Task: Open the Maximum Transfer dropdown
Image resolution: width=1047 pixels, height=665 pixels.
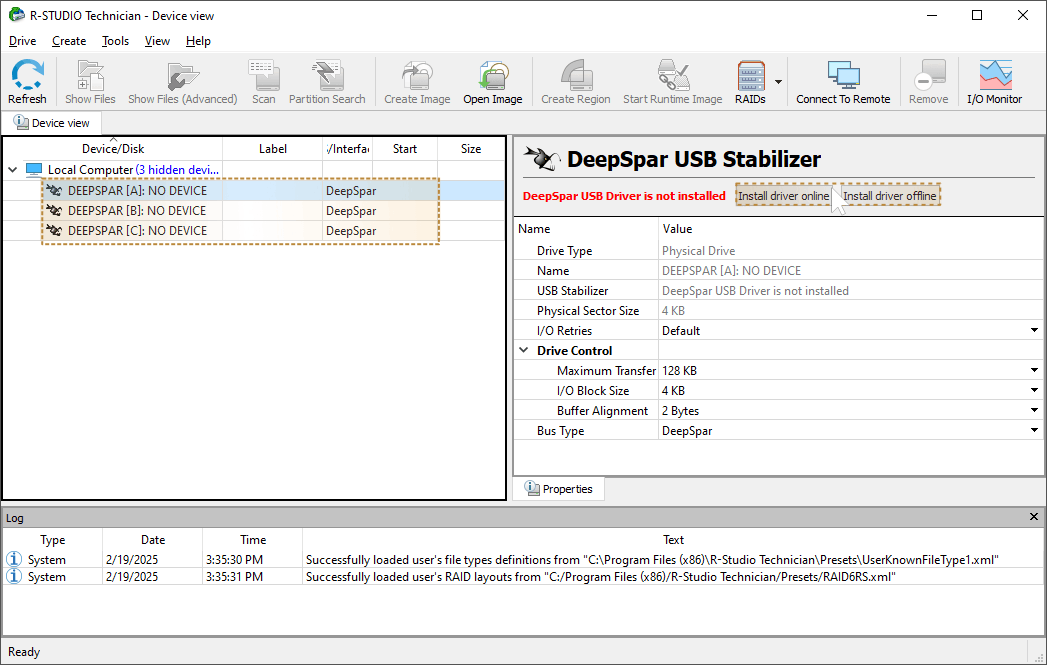Action: click(x=1034, y=371)
